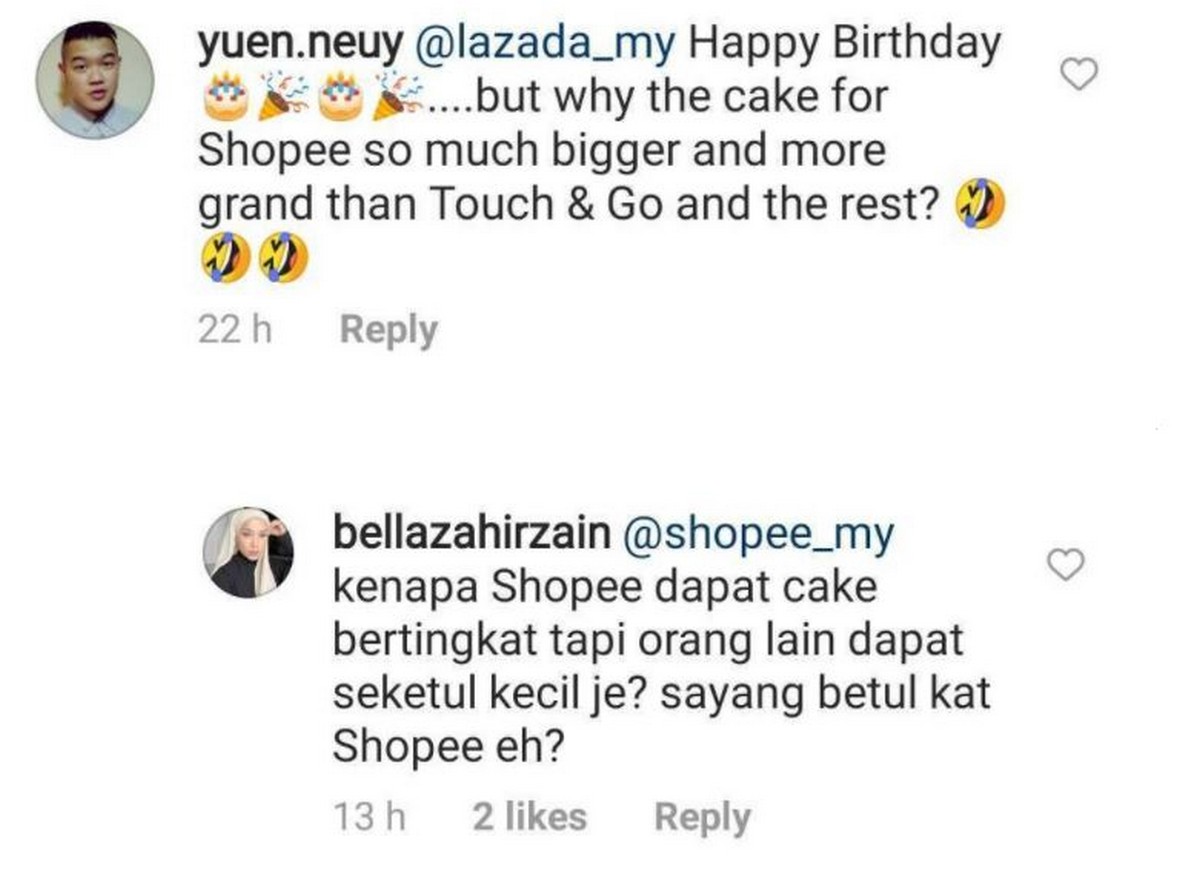
Task: Click the two laughing emojis above 22 h
Action: tap(253, 261)
